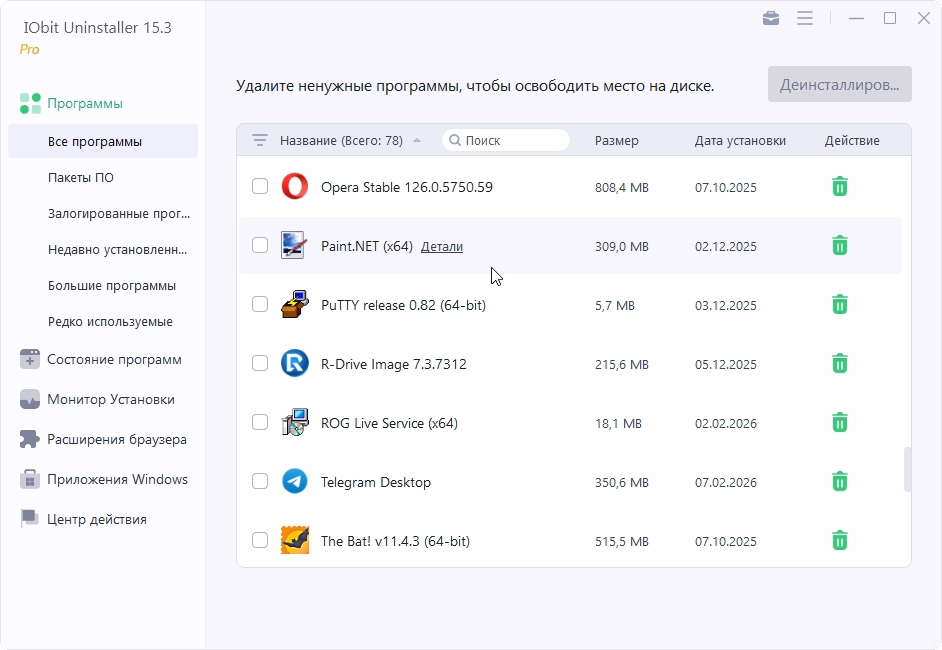Click the filter icon beside Название

(x=260, y=141)
